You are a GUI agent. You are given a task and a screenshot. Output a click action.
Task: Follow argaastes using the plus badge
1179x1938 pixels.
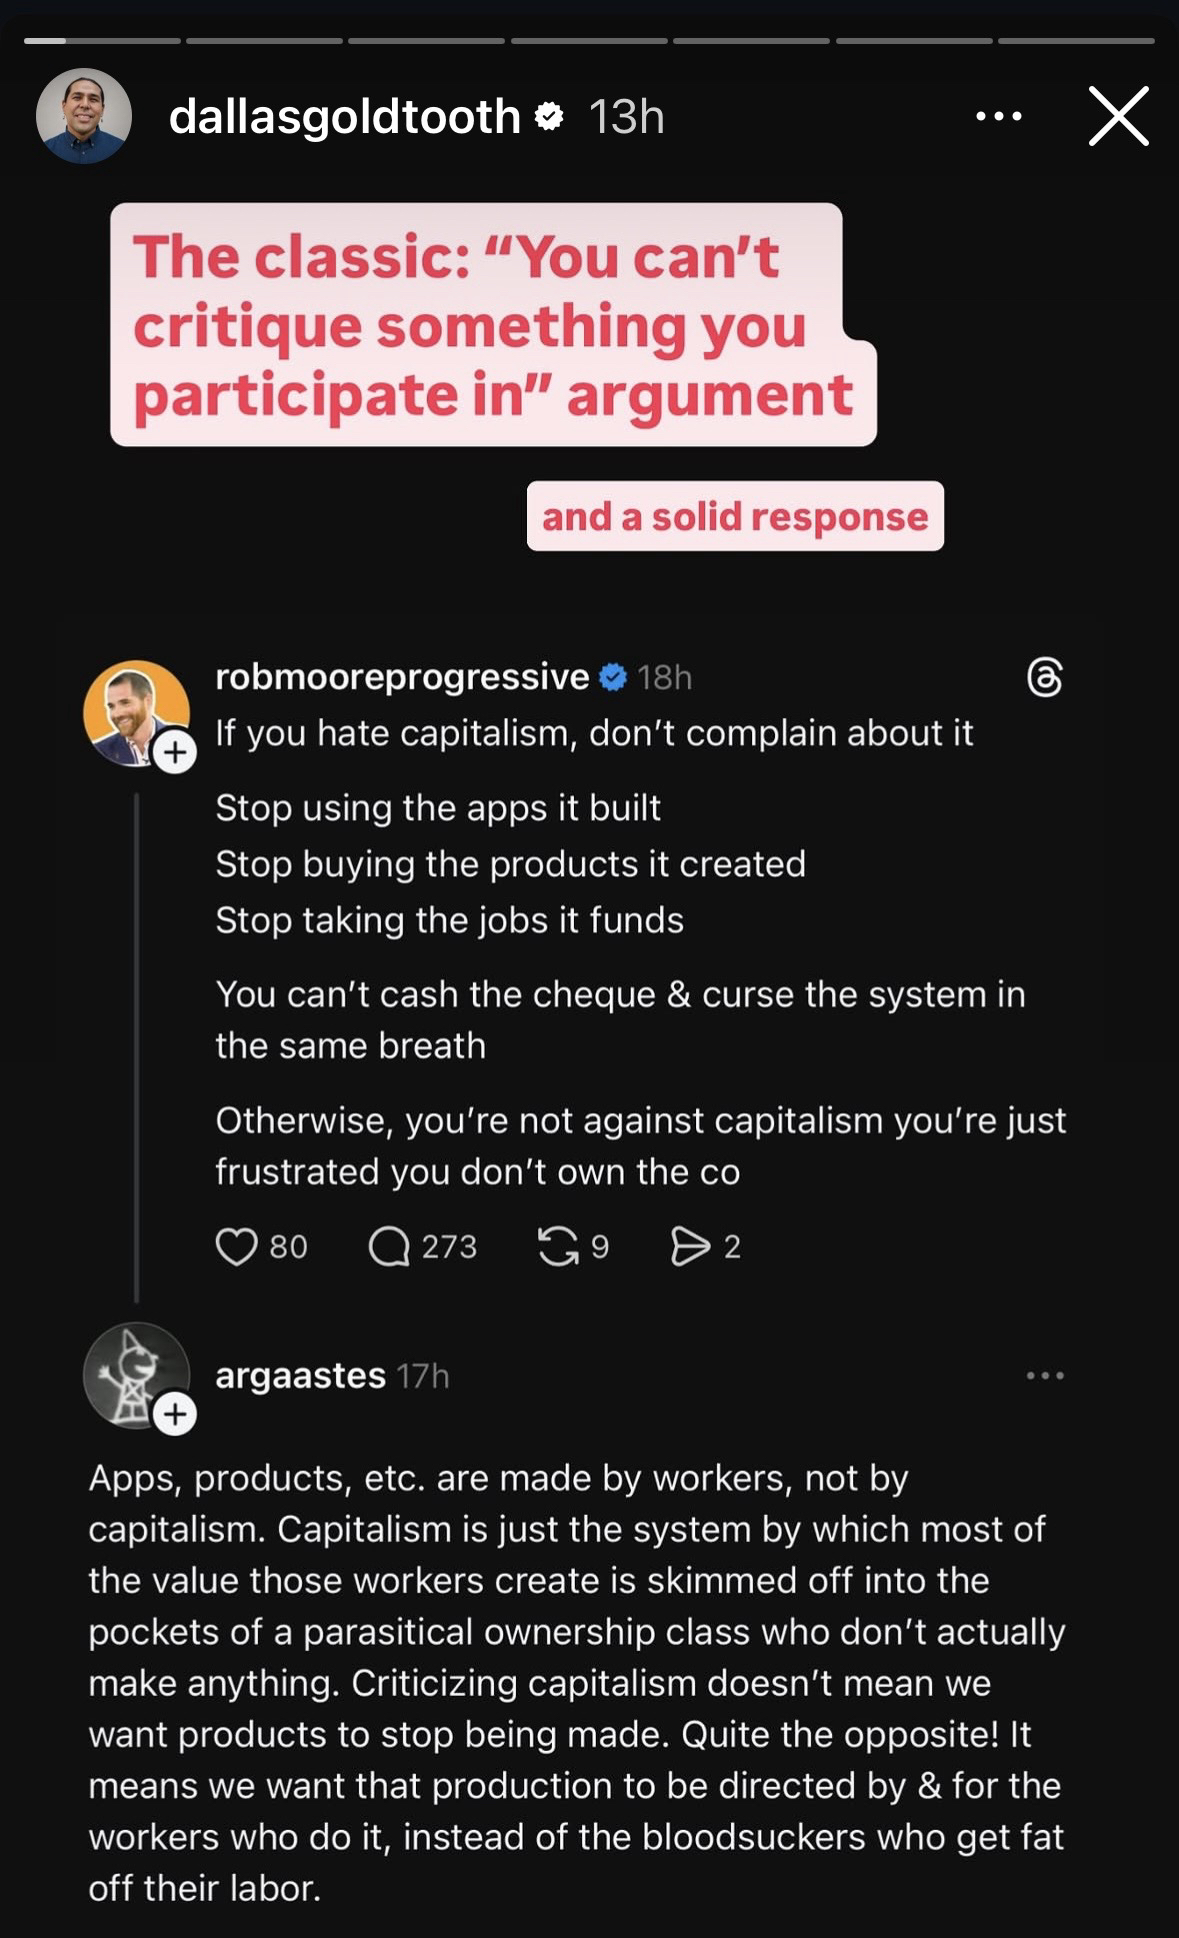click(x=176, y=1414)
